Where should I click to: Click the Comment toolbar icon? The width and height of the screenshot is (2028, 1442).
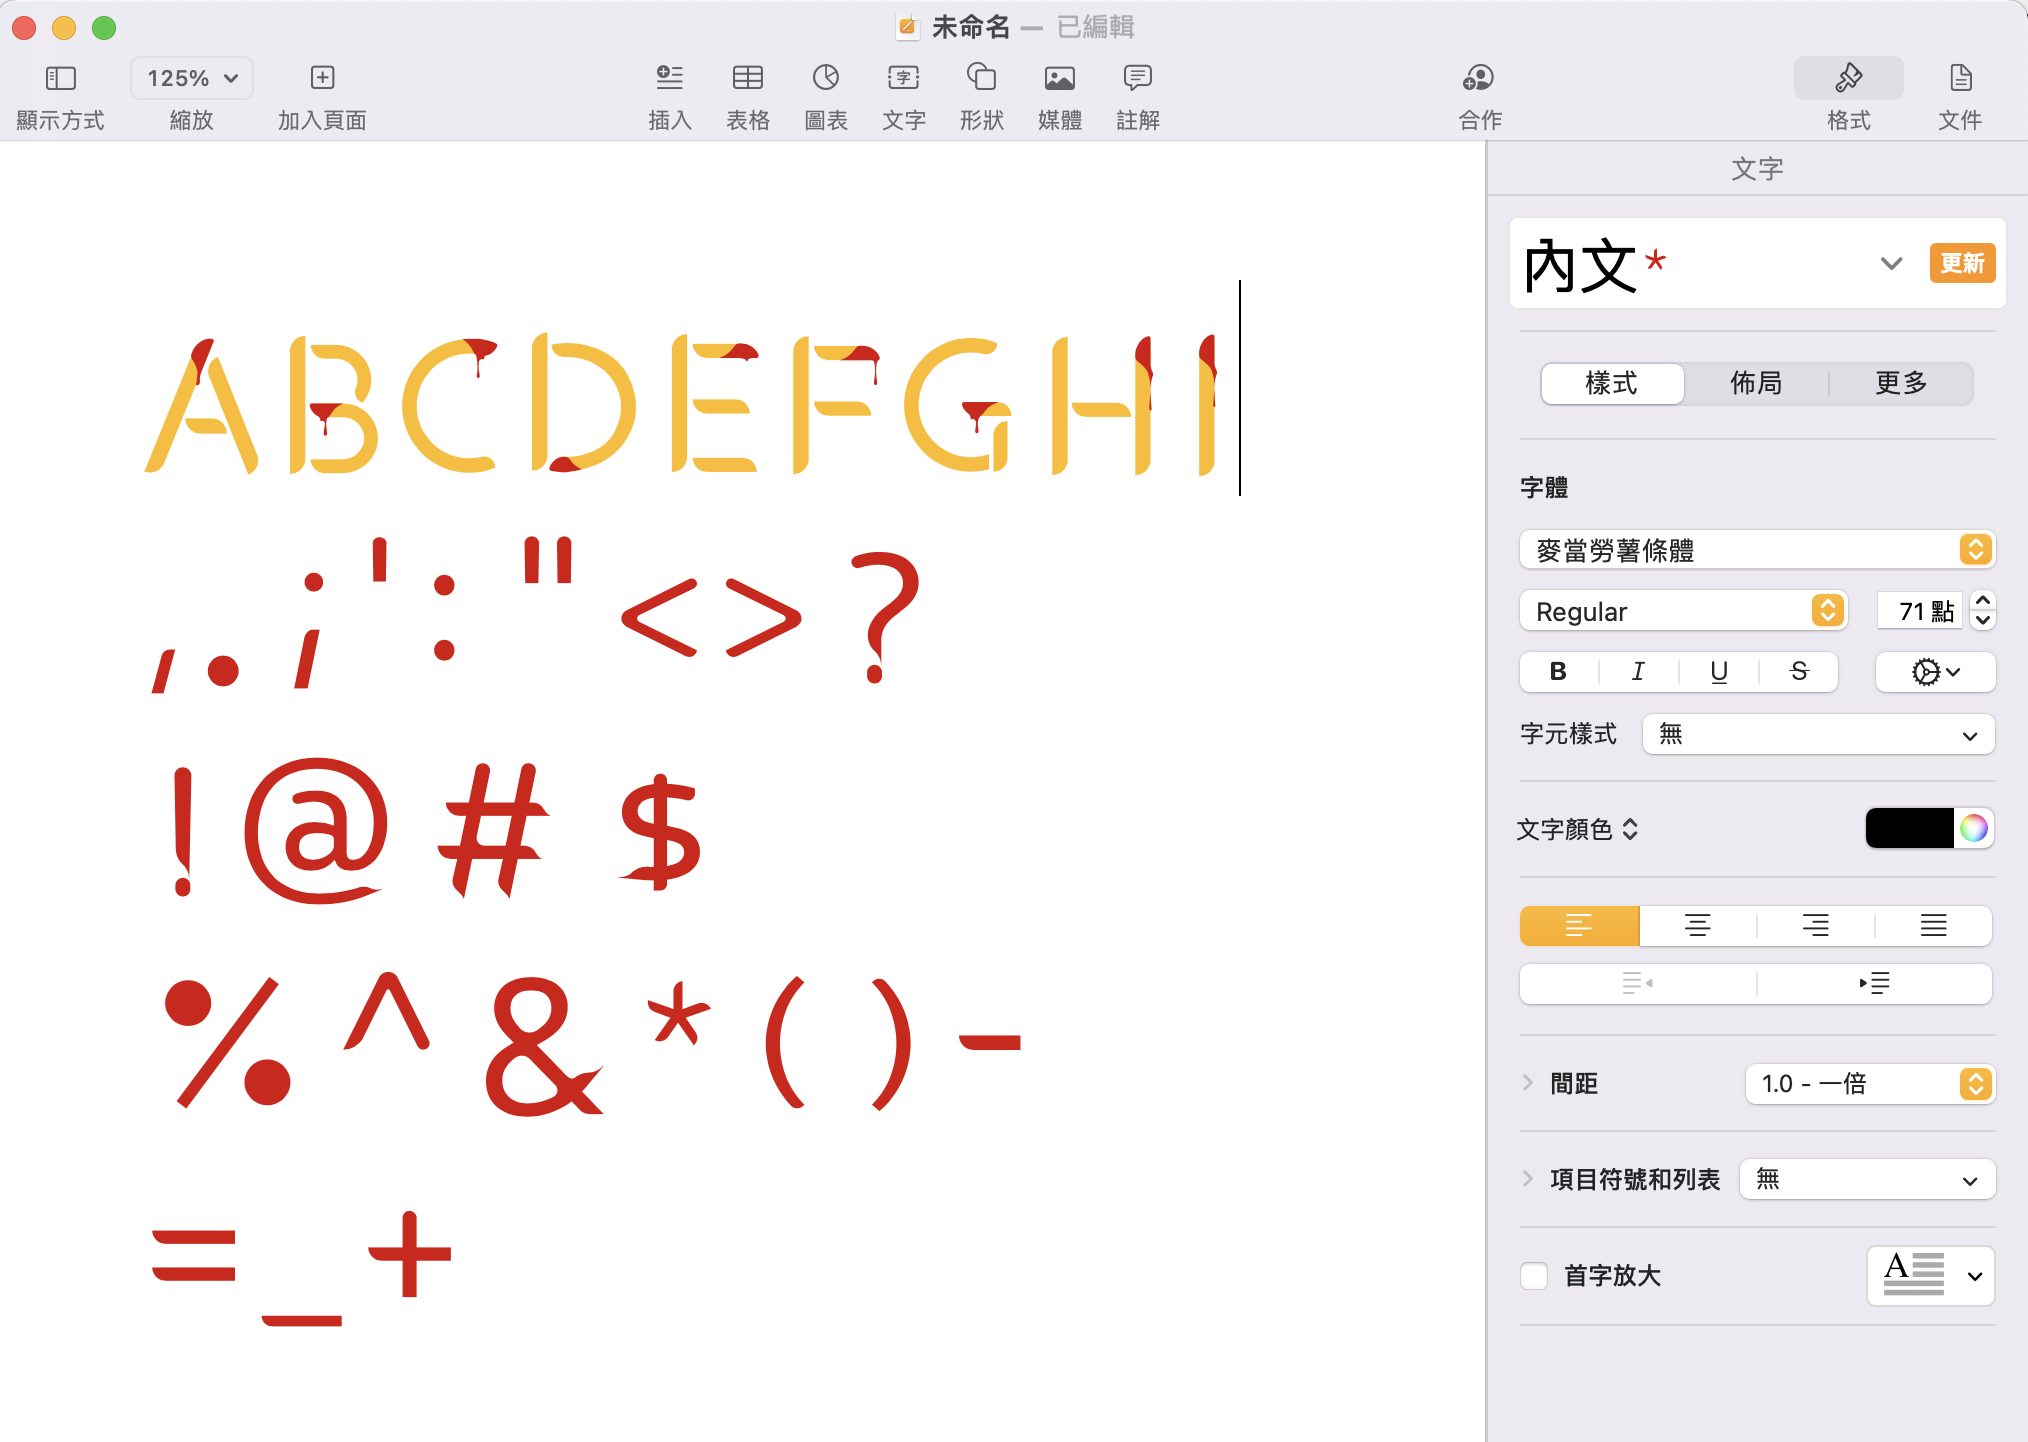[1137, 78]
